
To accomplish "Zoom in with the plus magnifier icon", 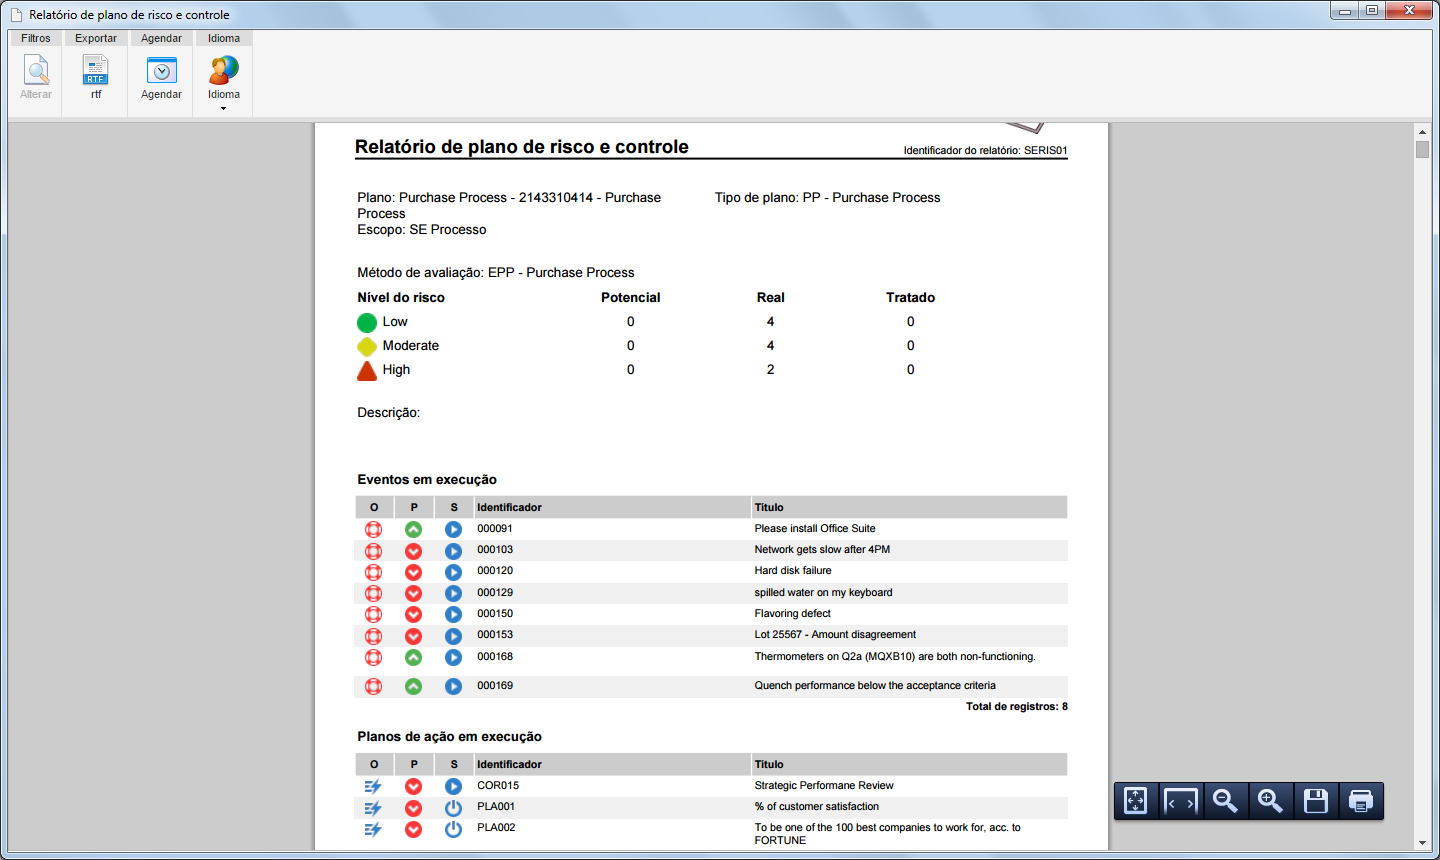I will click(x=1271, y=801).
